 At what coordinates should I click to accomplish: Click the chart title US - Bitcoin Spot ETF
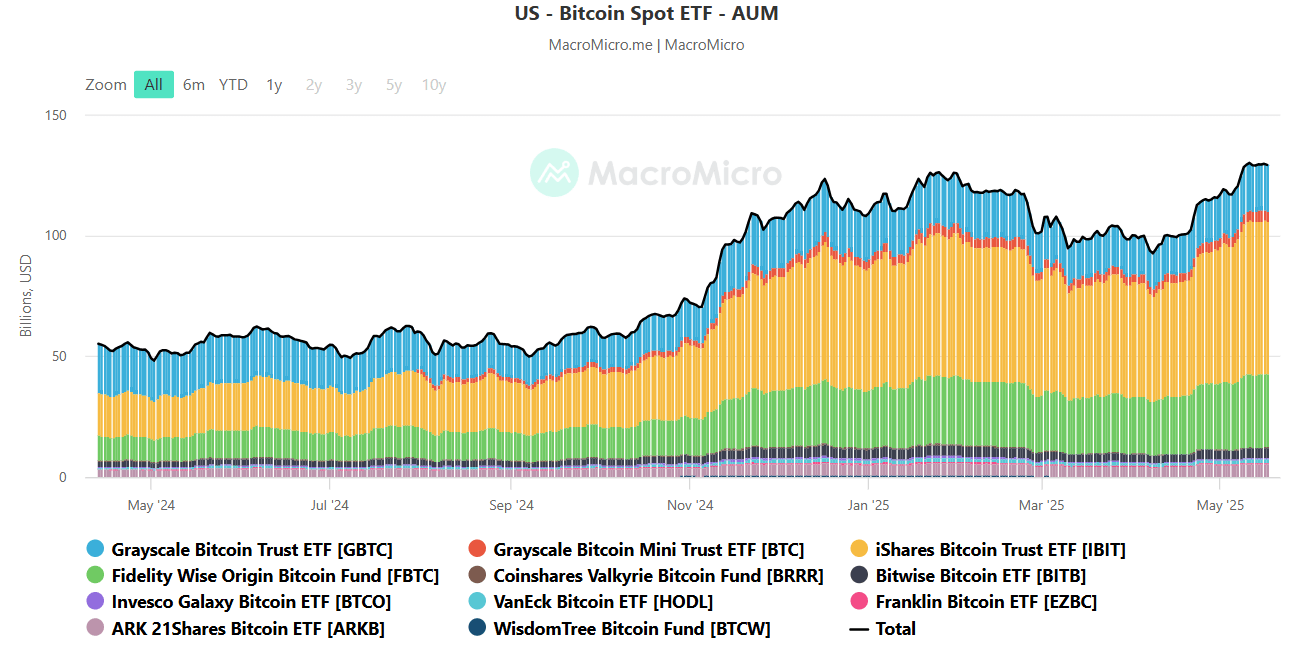click(647, 14)
